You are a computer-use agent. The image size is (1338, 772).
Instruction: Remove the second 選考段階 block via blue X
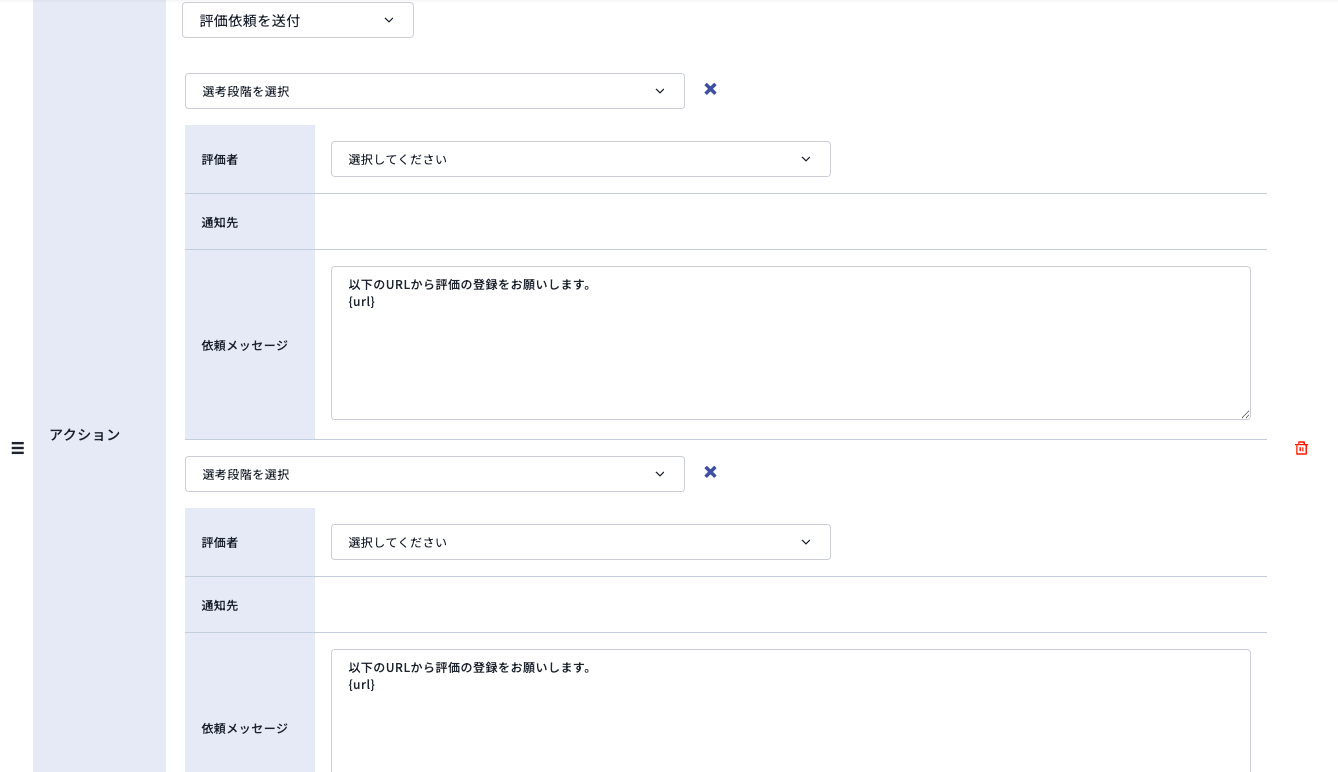point(710,471)
